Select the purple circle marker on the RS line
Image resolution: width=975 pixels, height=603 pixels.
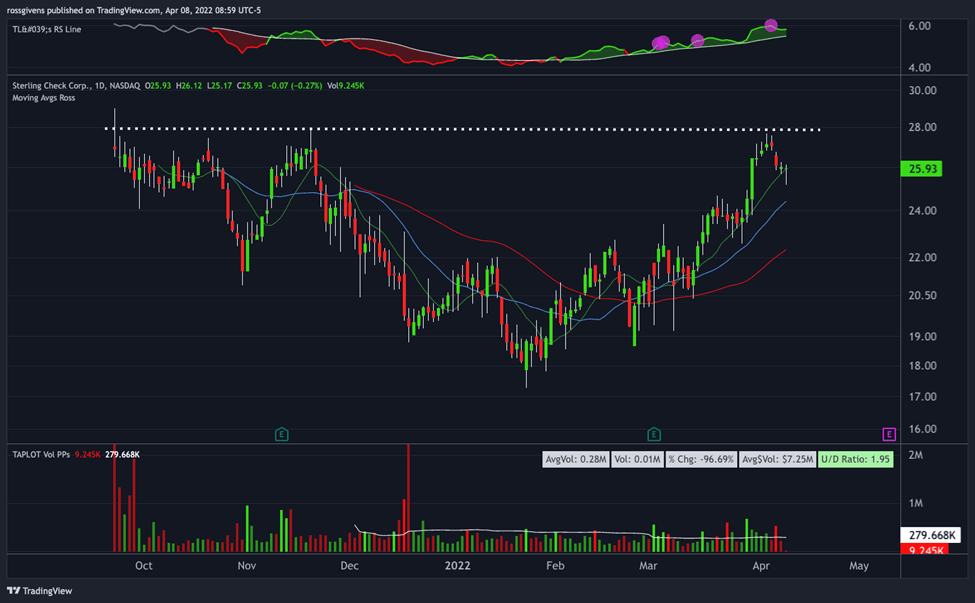pos(660,43)
